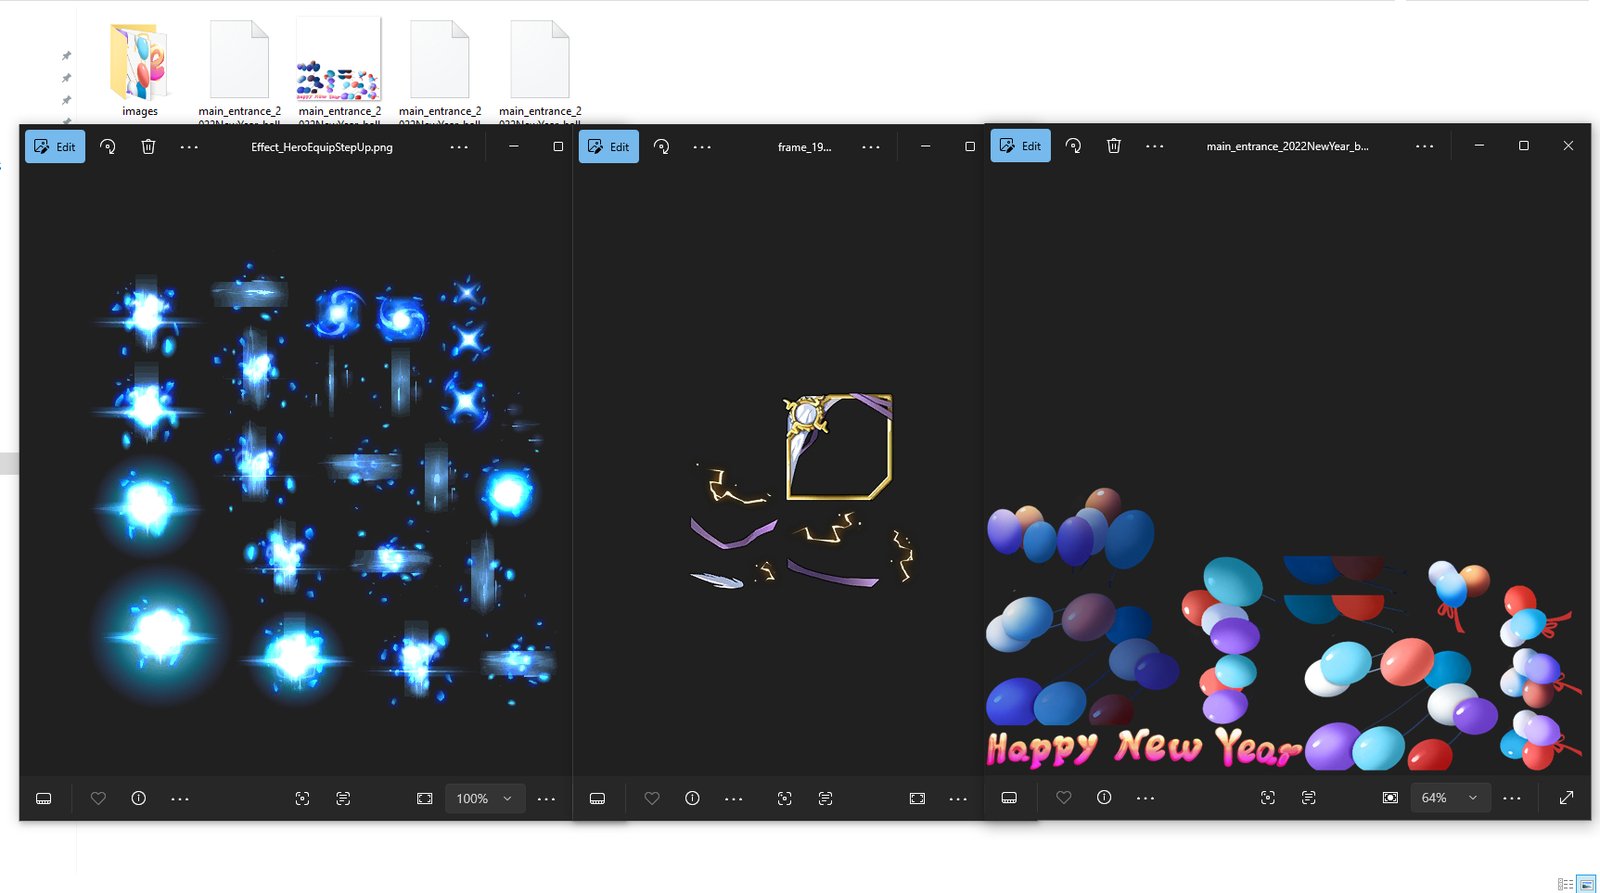Click zoom-to-fit icon in frame_19 window
The height and width of the screenshot is (893, 1600).
(917, 798)
